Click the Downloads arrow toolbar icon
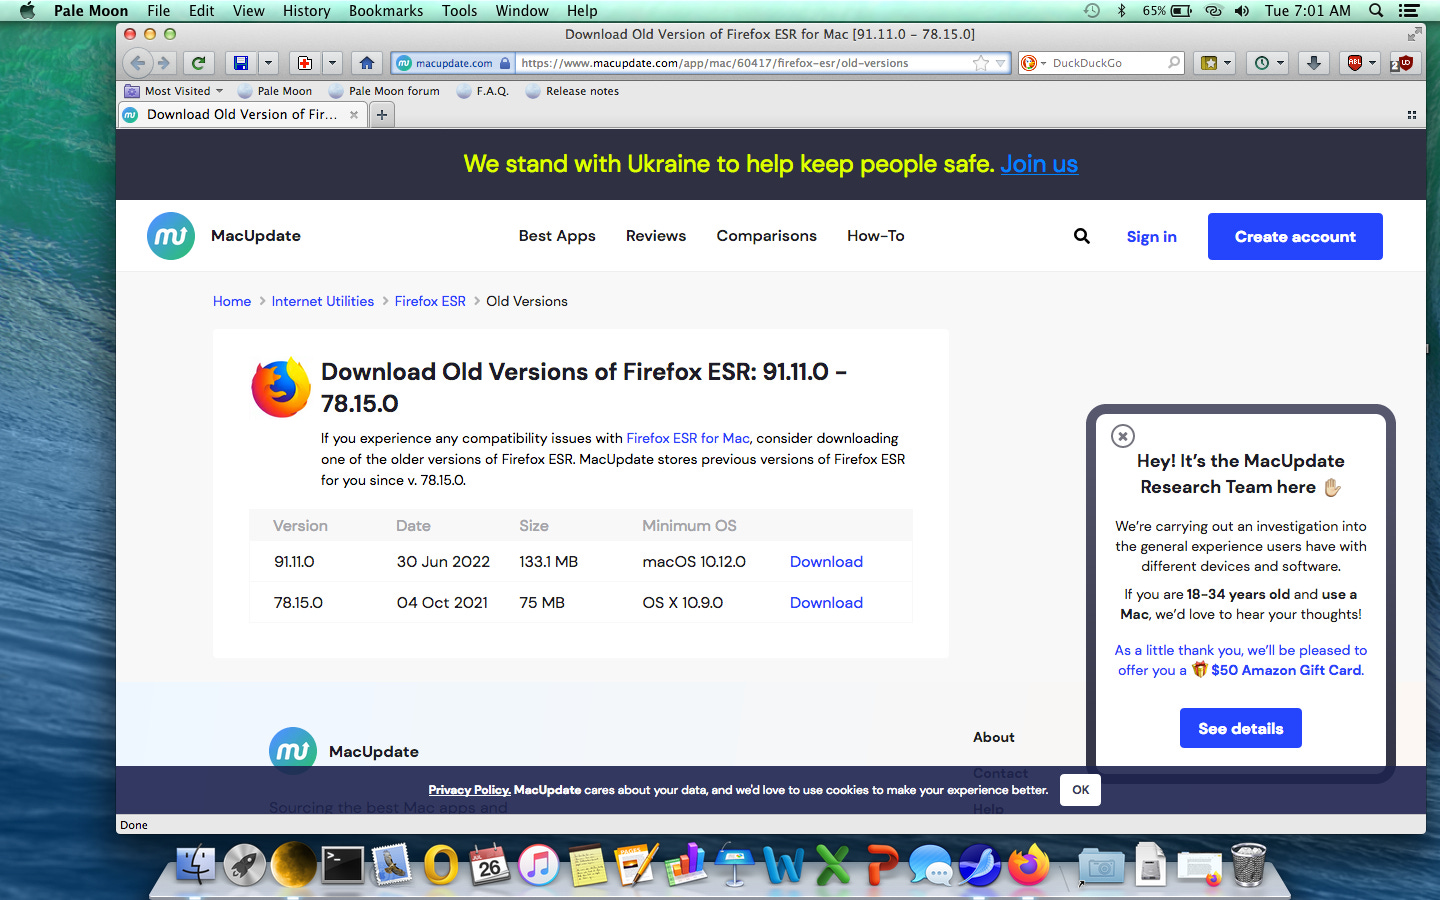1440x900 pixels. click(1314, 63)
